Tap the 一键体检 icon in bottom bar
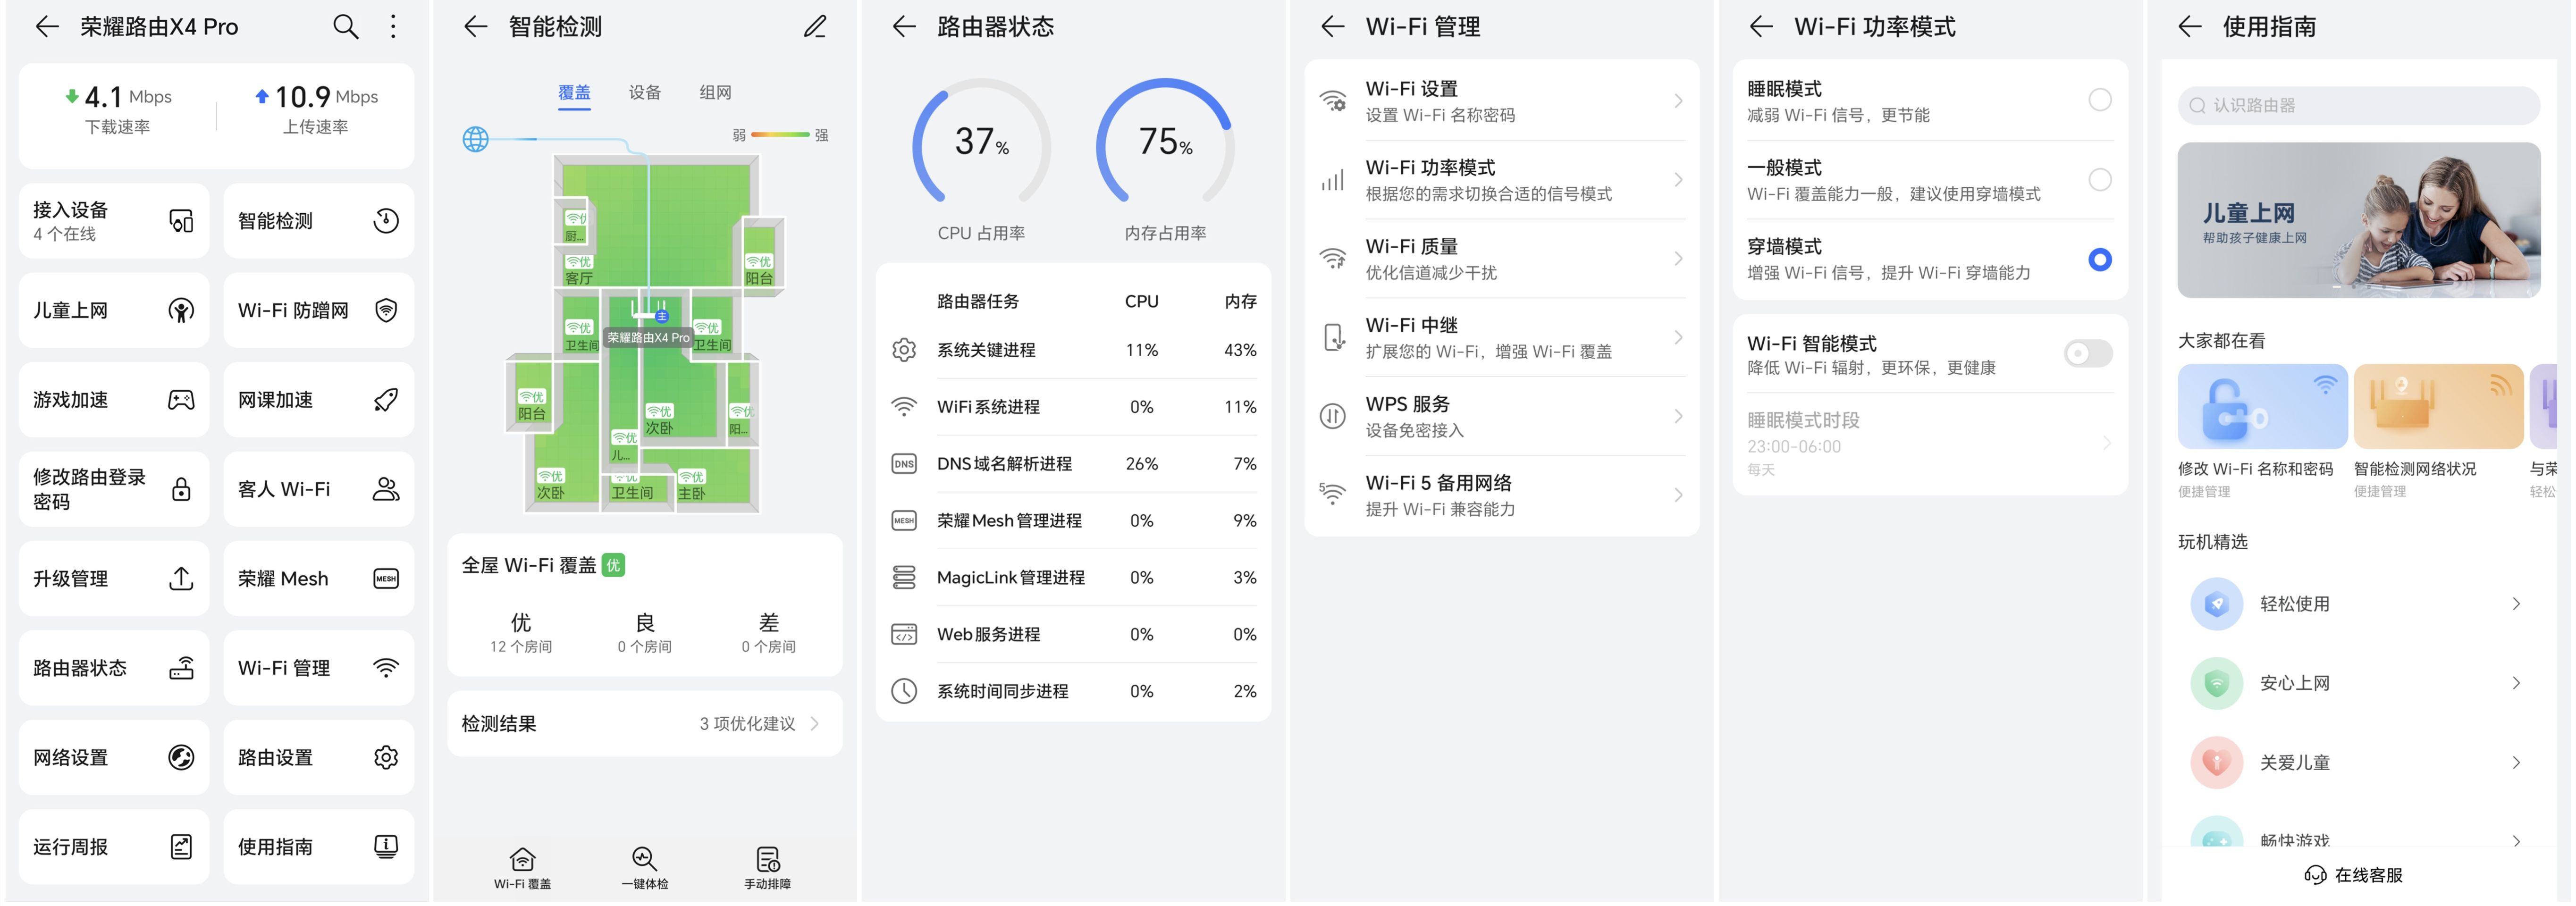The width and height of the screenshot is (2576, 906). pos(645,866)
